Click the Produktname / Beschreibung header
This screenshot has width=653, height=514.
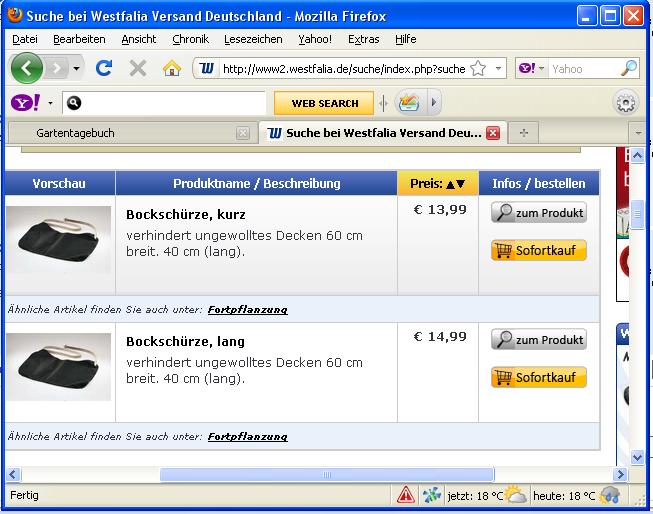tap(256, 183)
